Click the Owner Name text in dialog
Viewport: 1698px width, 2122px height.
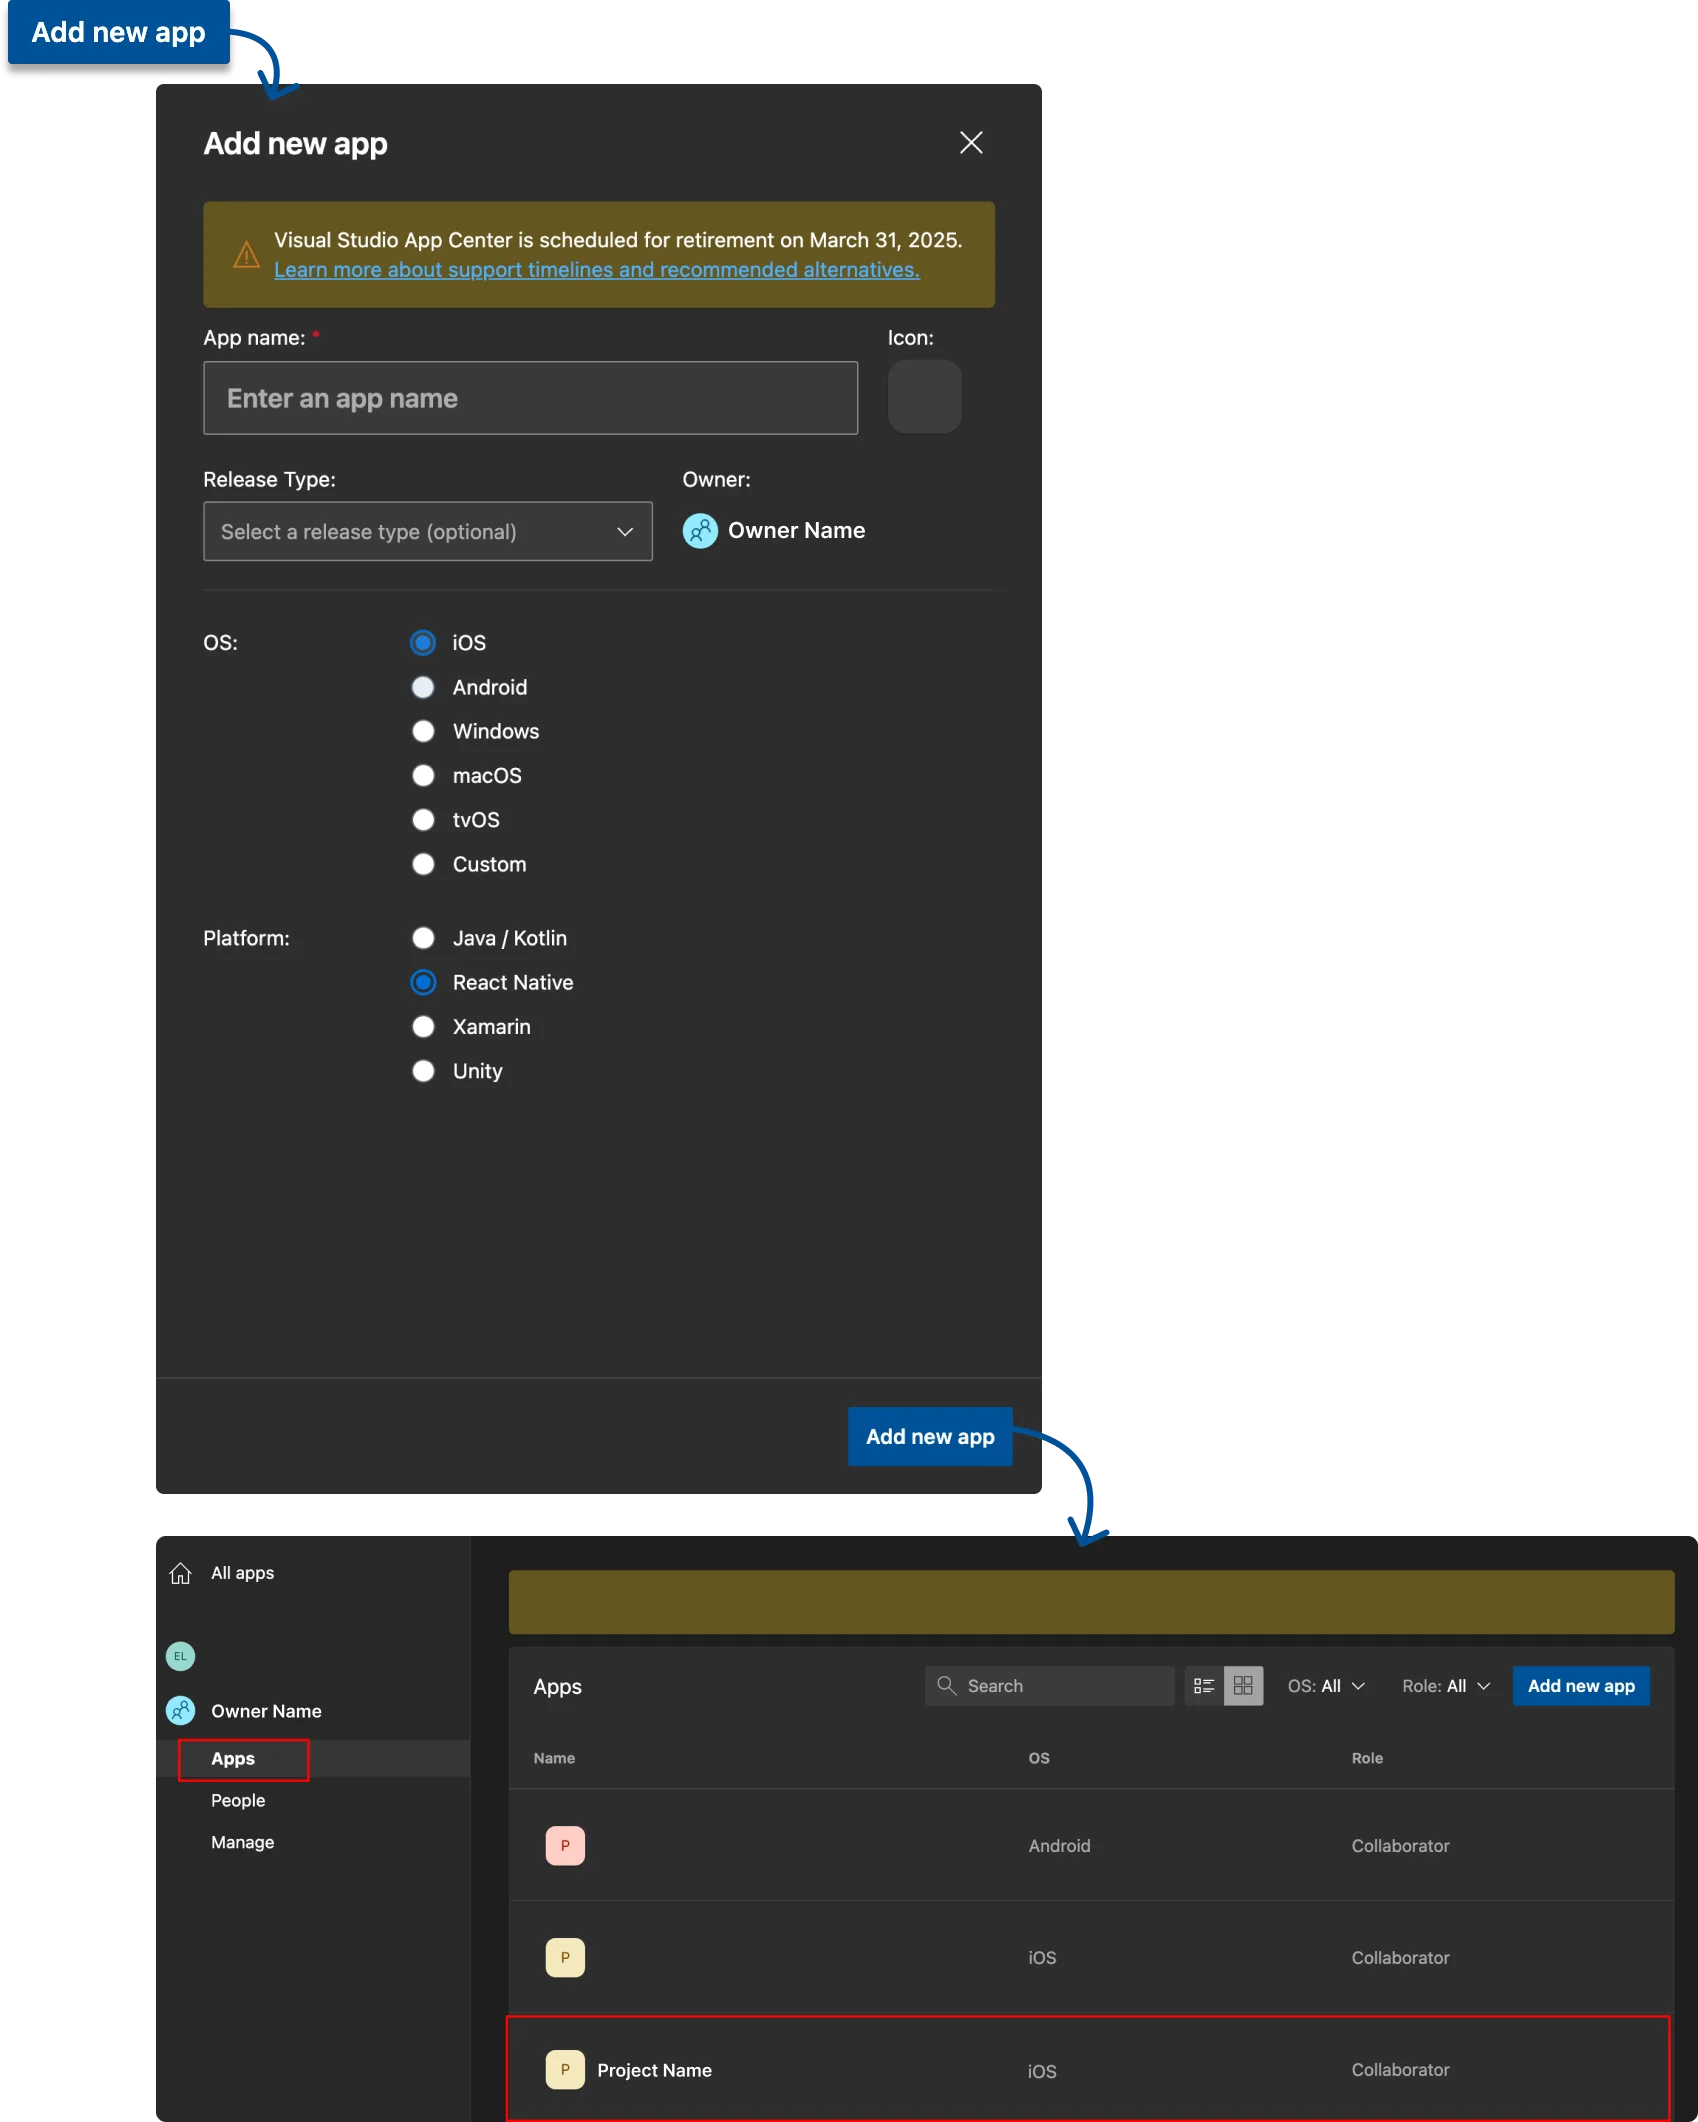click(796, 531)
